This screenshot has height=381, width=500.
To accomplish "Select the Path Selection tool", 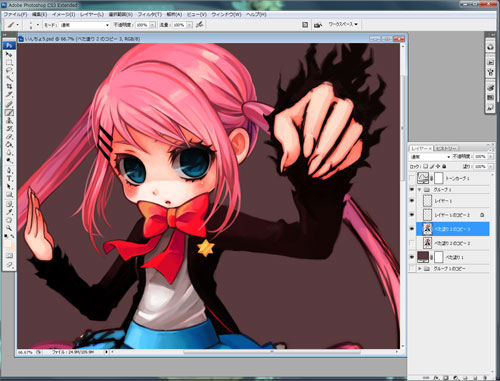I will [9, 186].
